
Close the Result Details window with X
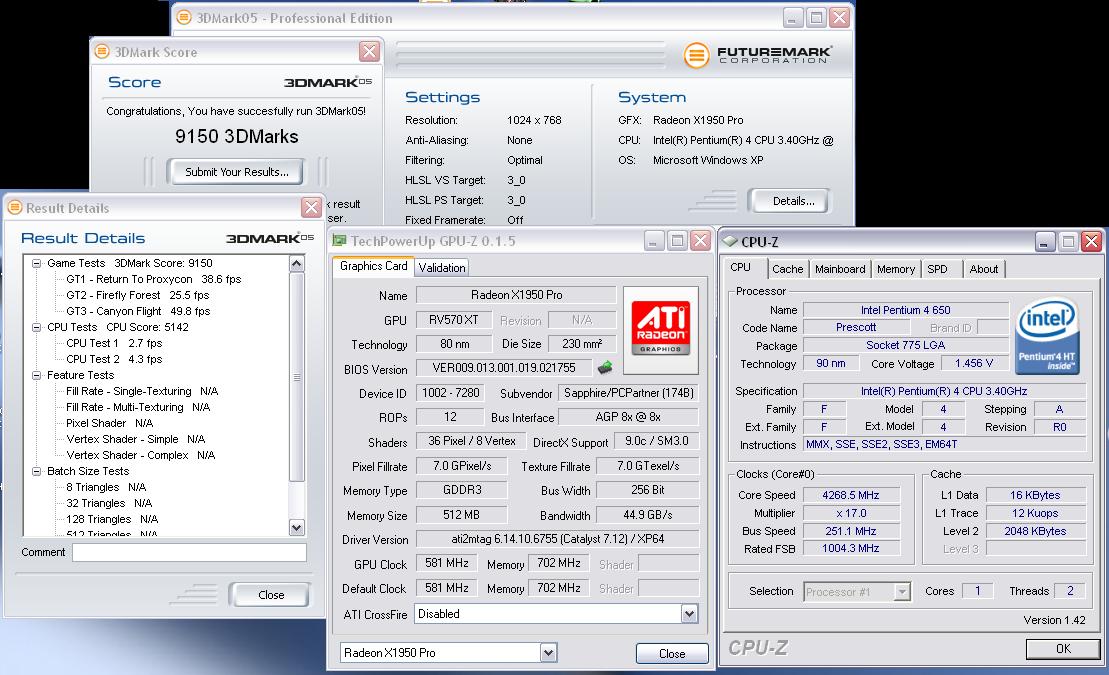(311, 207)
